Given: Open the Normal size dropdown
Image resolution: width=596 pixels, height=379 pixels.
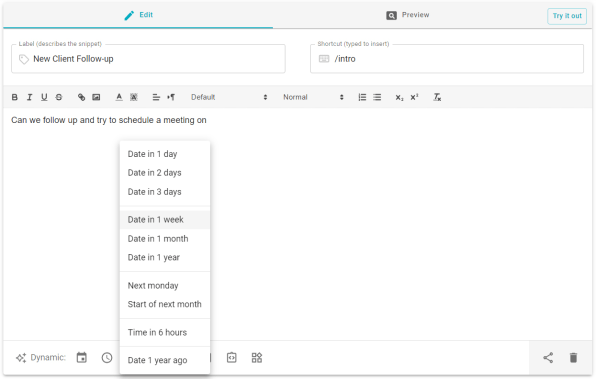Looking at the screenshot, I should [313, 97].
